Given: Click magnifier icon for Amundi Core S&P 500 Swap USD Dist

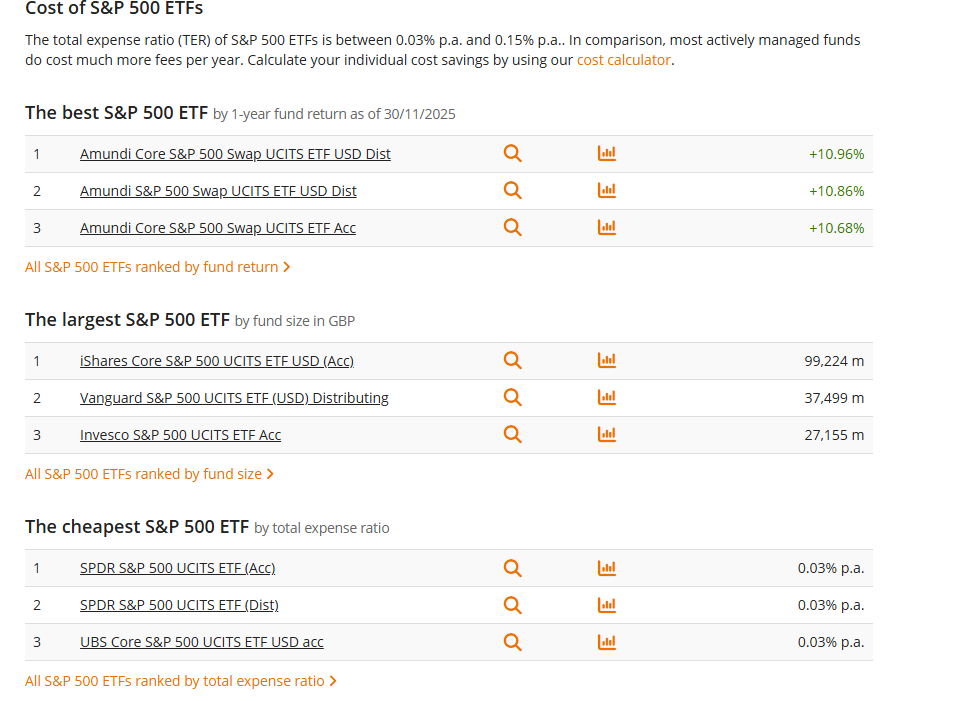Looking at the screenshot, I should click(512, 154).
